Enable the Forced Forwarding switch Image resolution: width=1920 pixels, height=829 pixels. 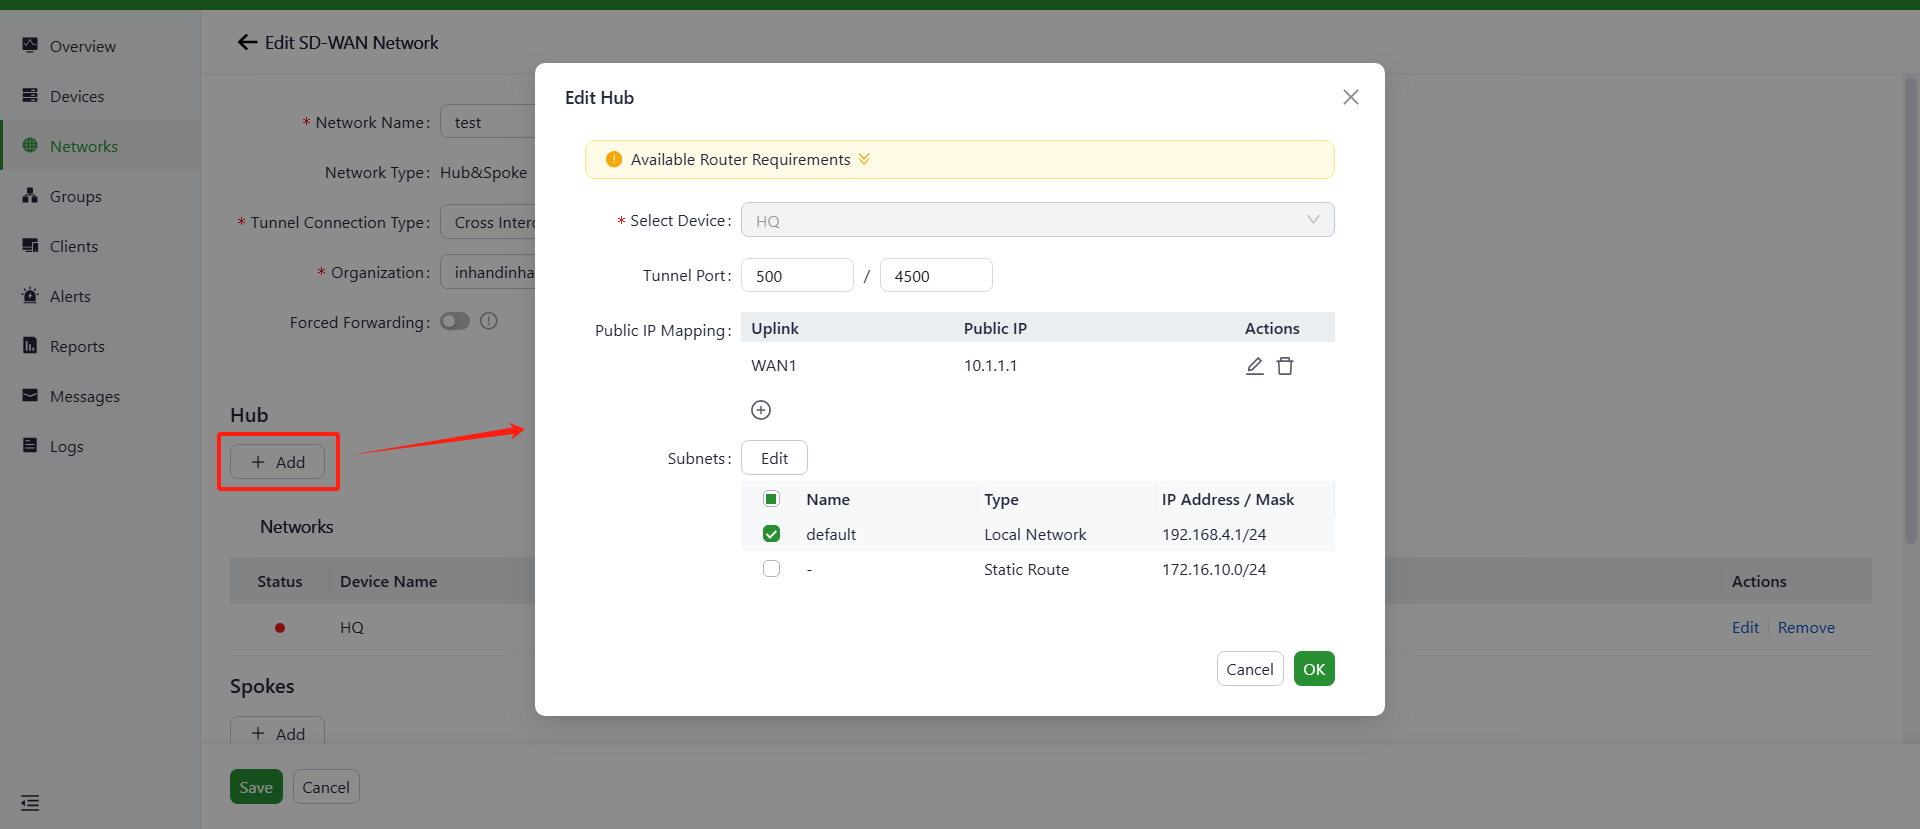click(x=455, y=321)
